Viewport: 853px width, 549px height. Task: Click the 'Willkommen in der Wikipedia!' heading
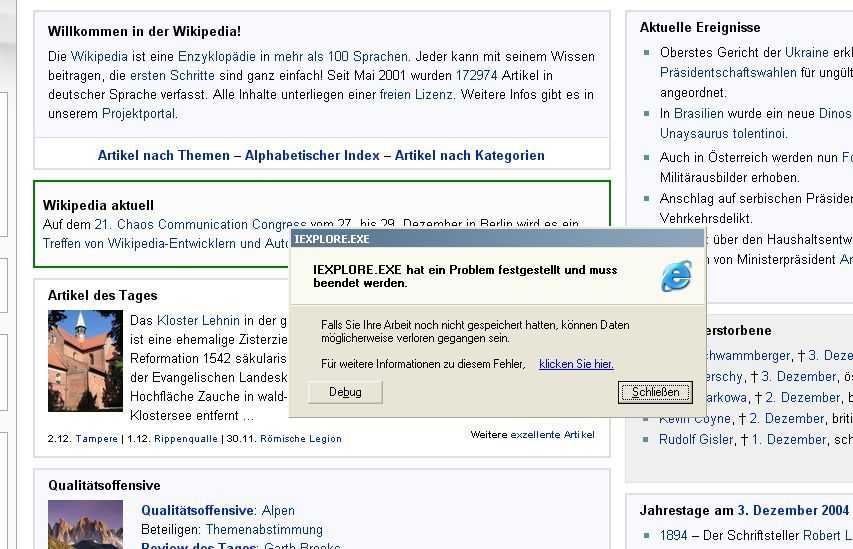click(x=144, y=32)
